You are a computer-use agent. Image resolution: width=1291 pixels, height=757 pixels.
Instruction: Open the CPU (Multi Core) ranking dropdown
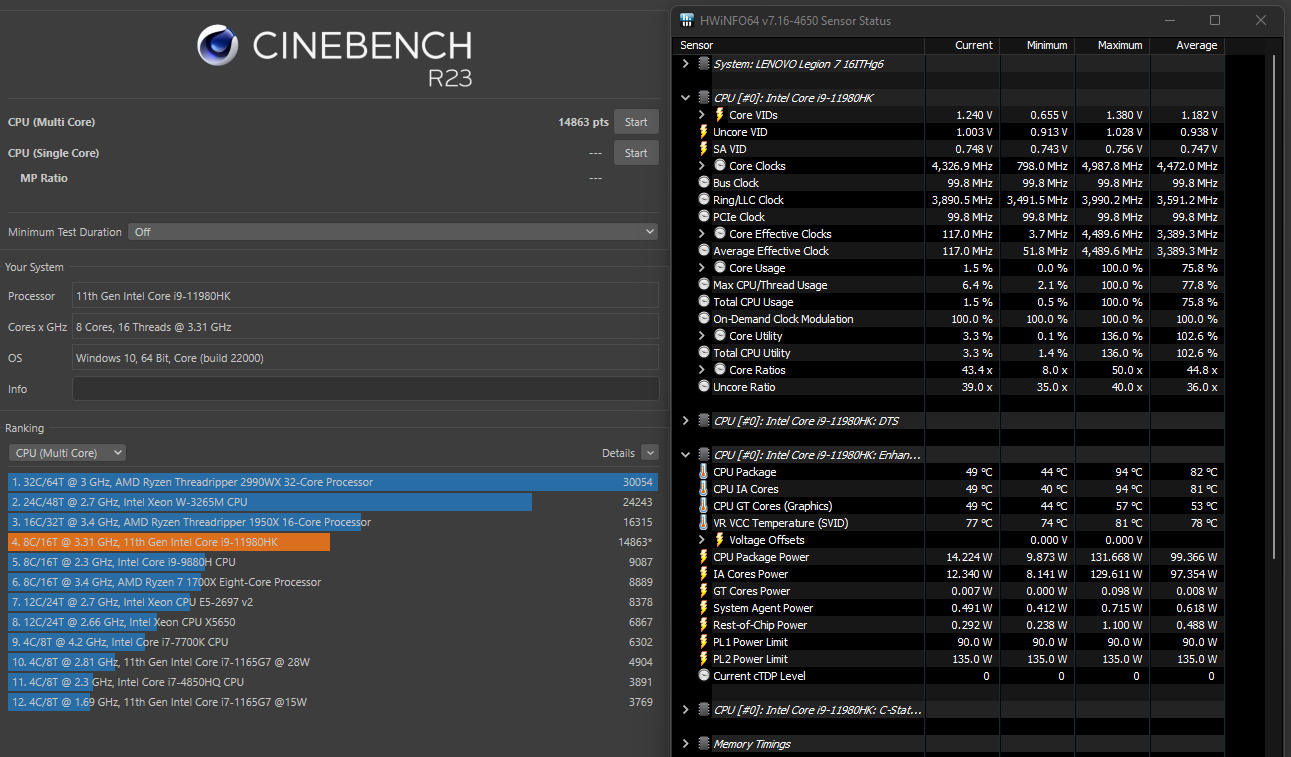(x=67, y=453)
